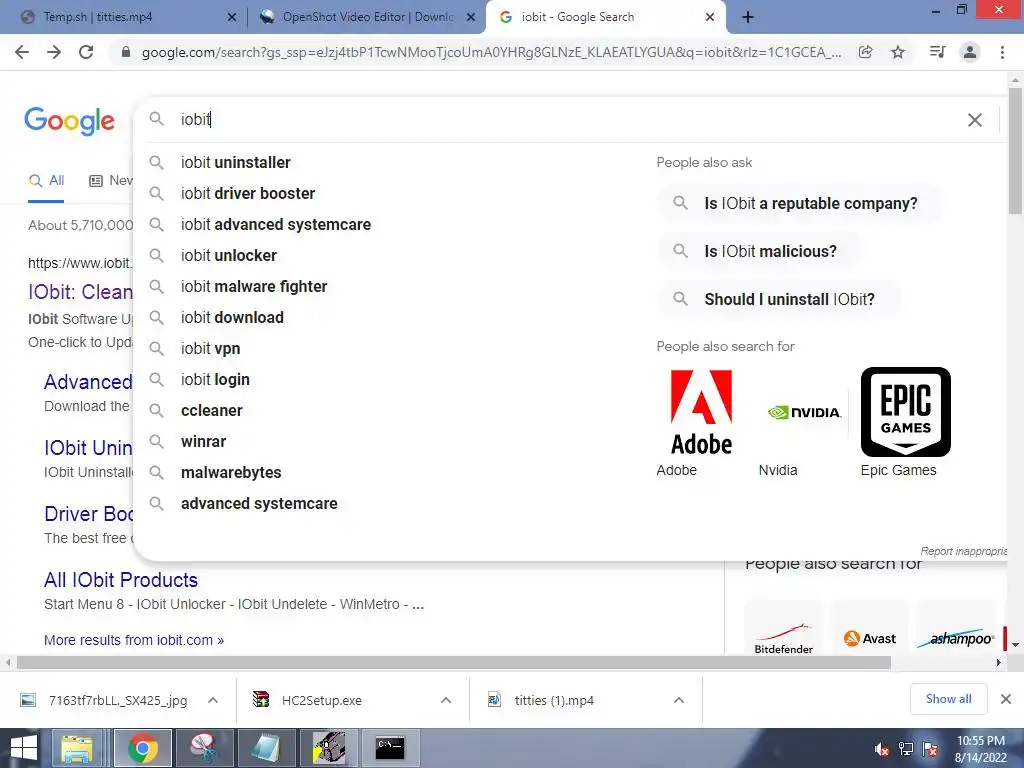Open the Nvidia logo suggestion

804,413
